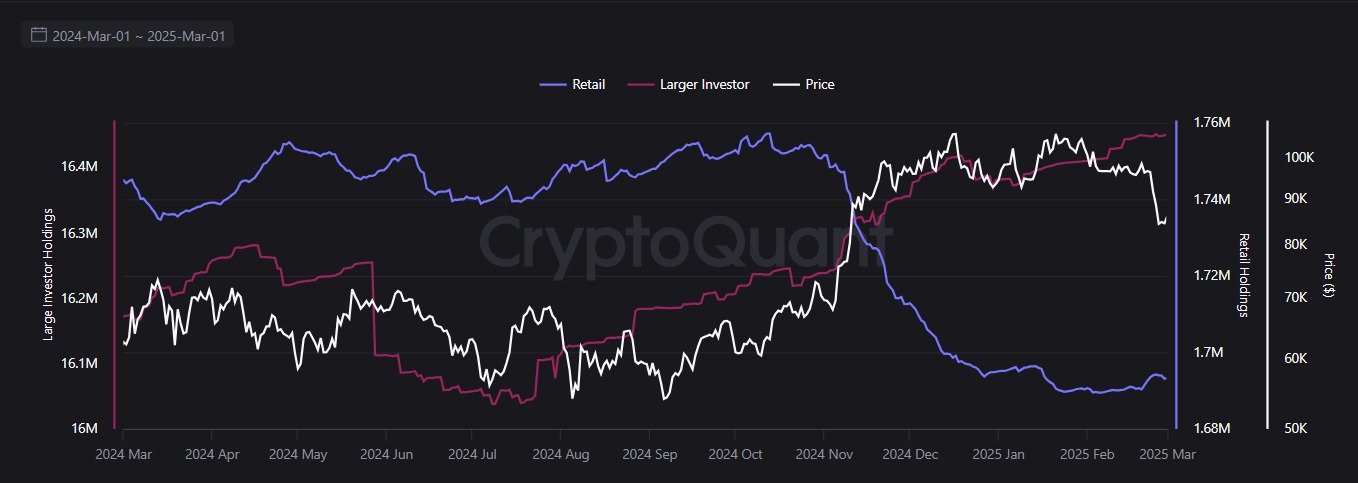Toggle the Retail series in legend
This screenshot has width=1358, height=483.
[x=588, y=84]
